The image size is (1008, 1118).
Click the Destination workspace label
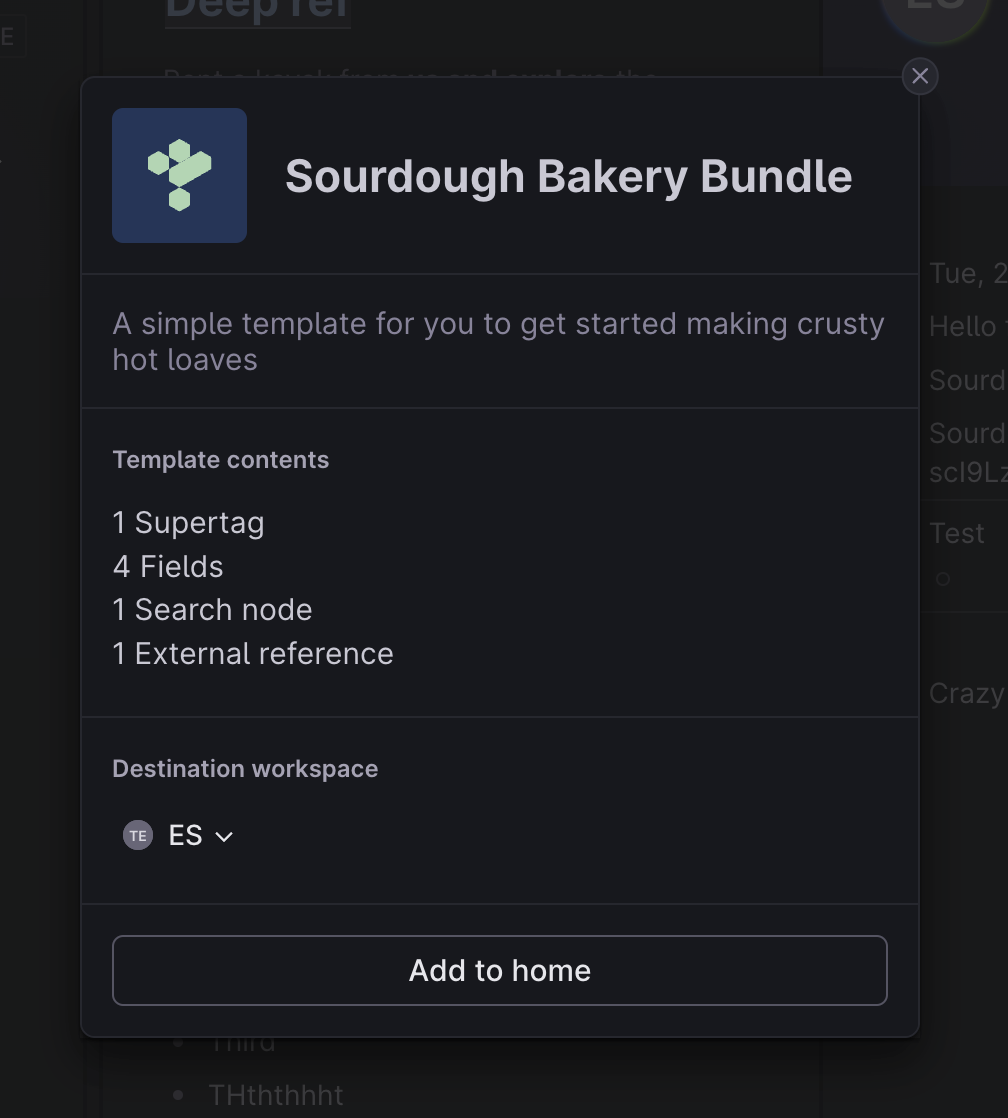[245, 769]
